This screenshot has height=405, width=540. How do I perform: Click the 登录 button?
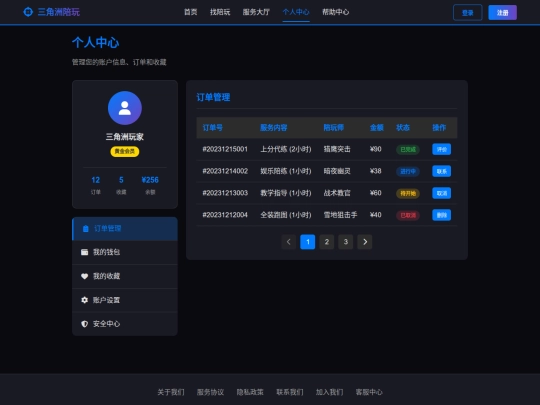pyautogui.click(x=468, y=13)
